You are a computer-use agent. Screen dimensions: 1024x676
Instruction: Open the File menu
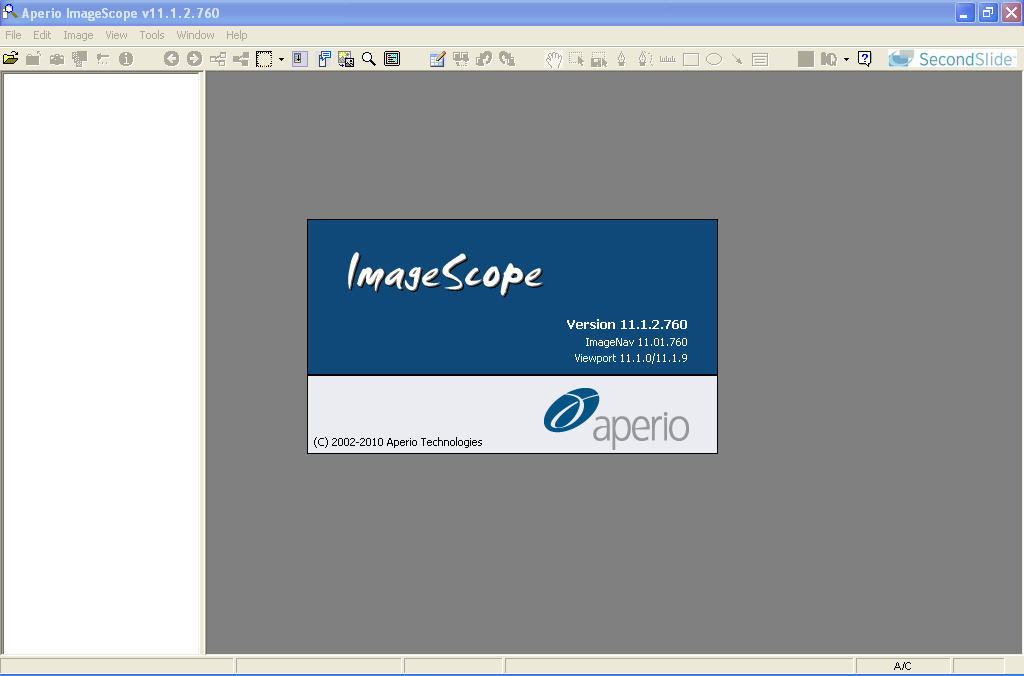point(13,35)
